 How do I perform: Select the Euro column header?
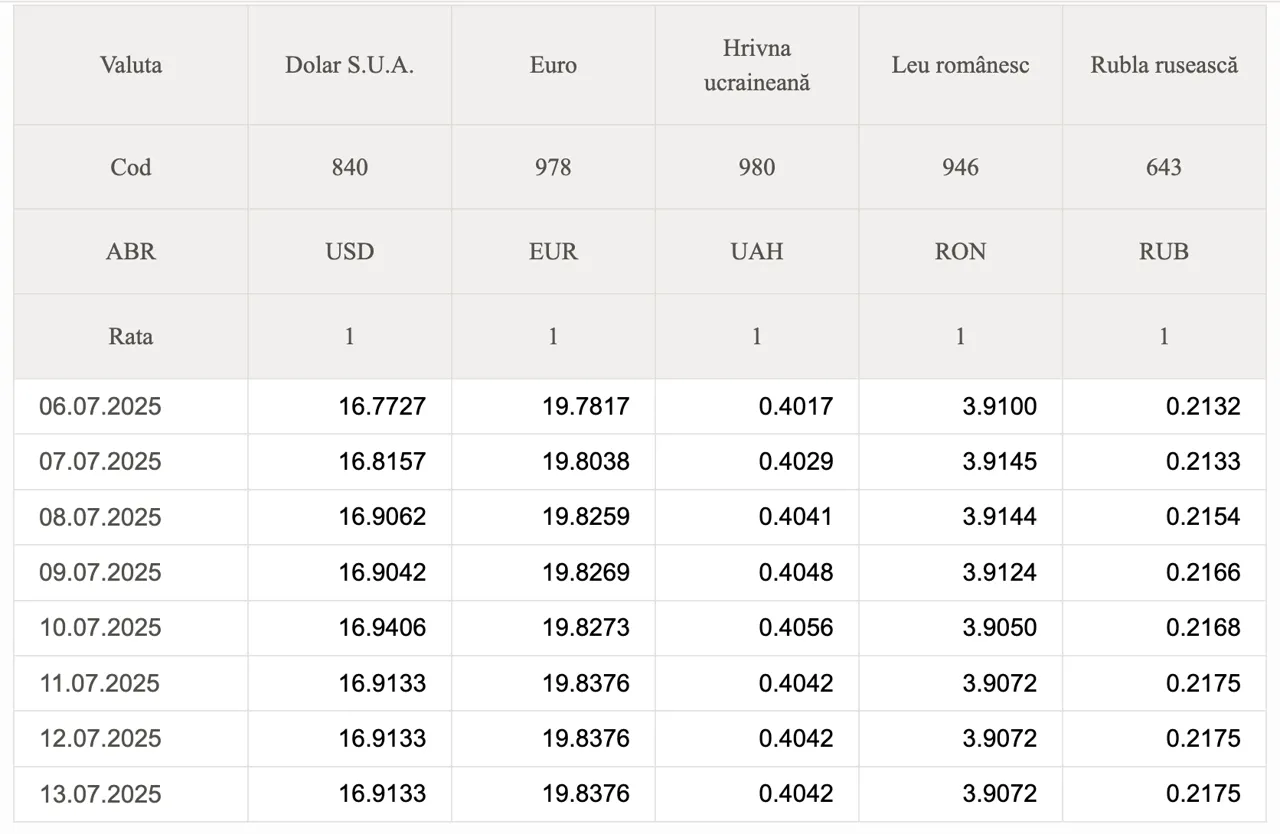pyautogui.click(x=553, y=66)
